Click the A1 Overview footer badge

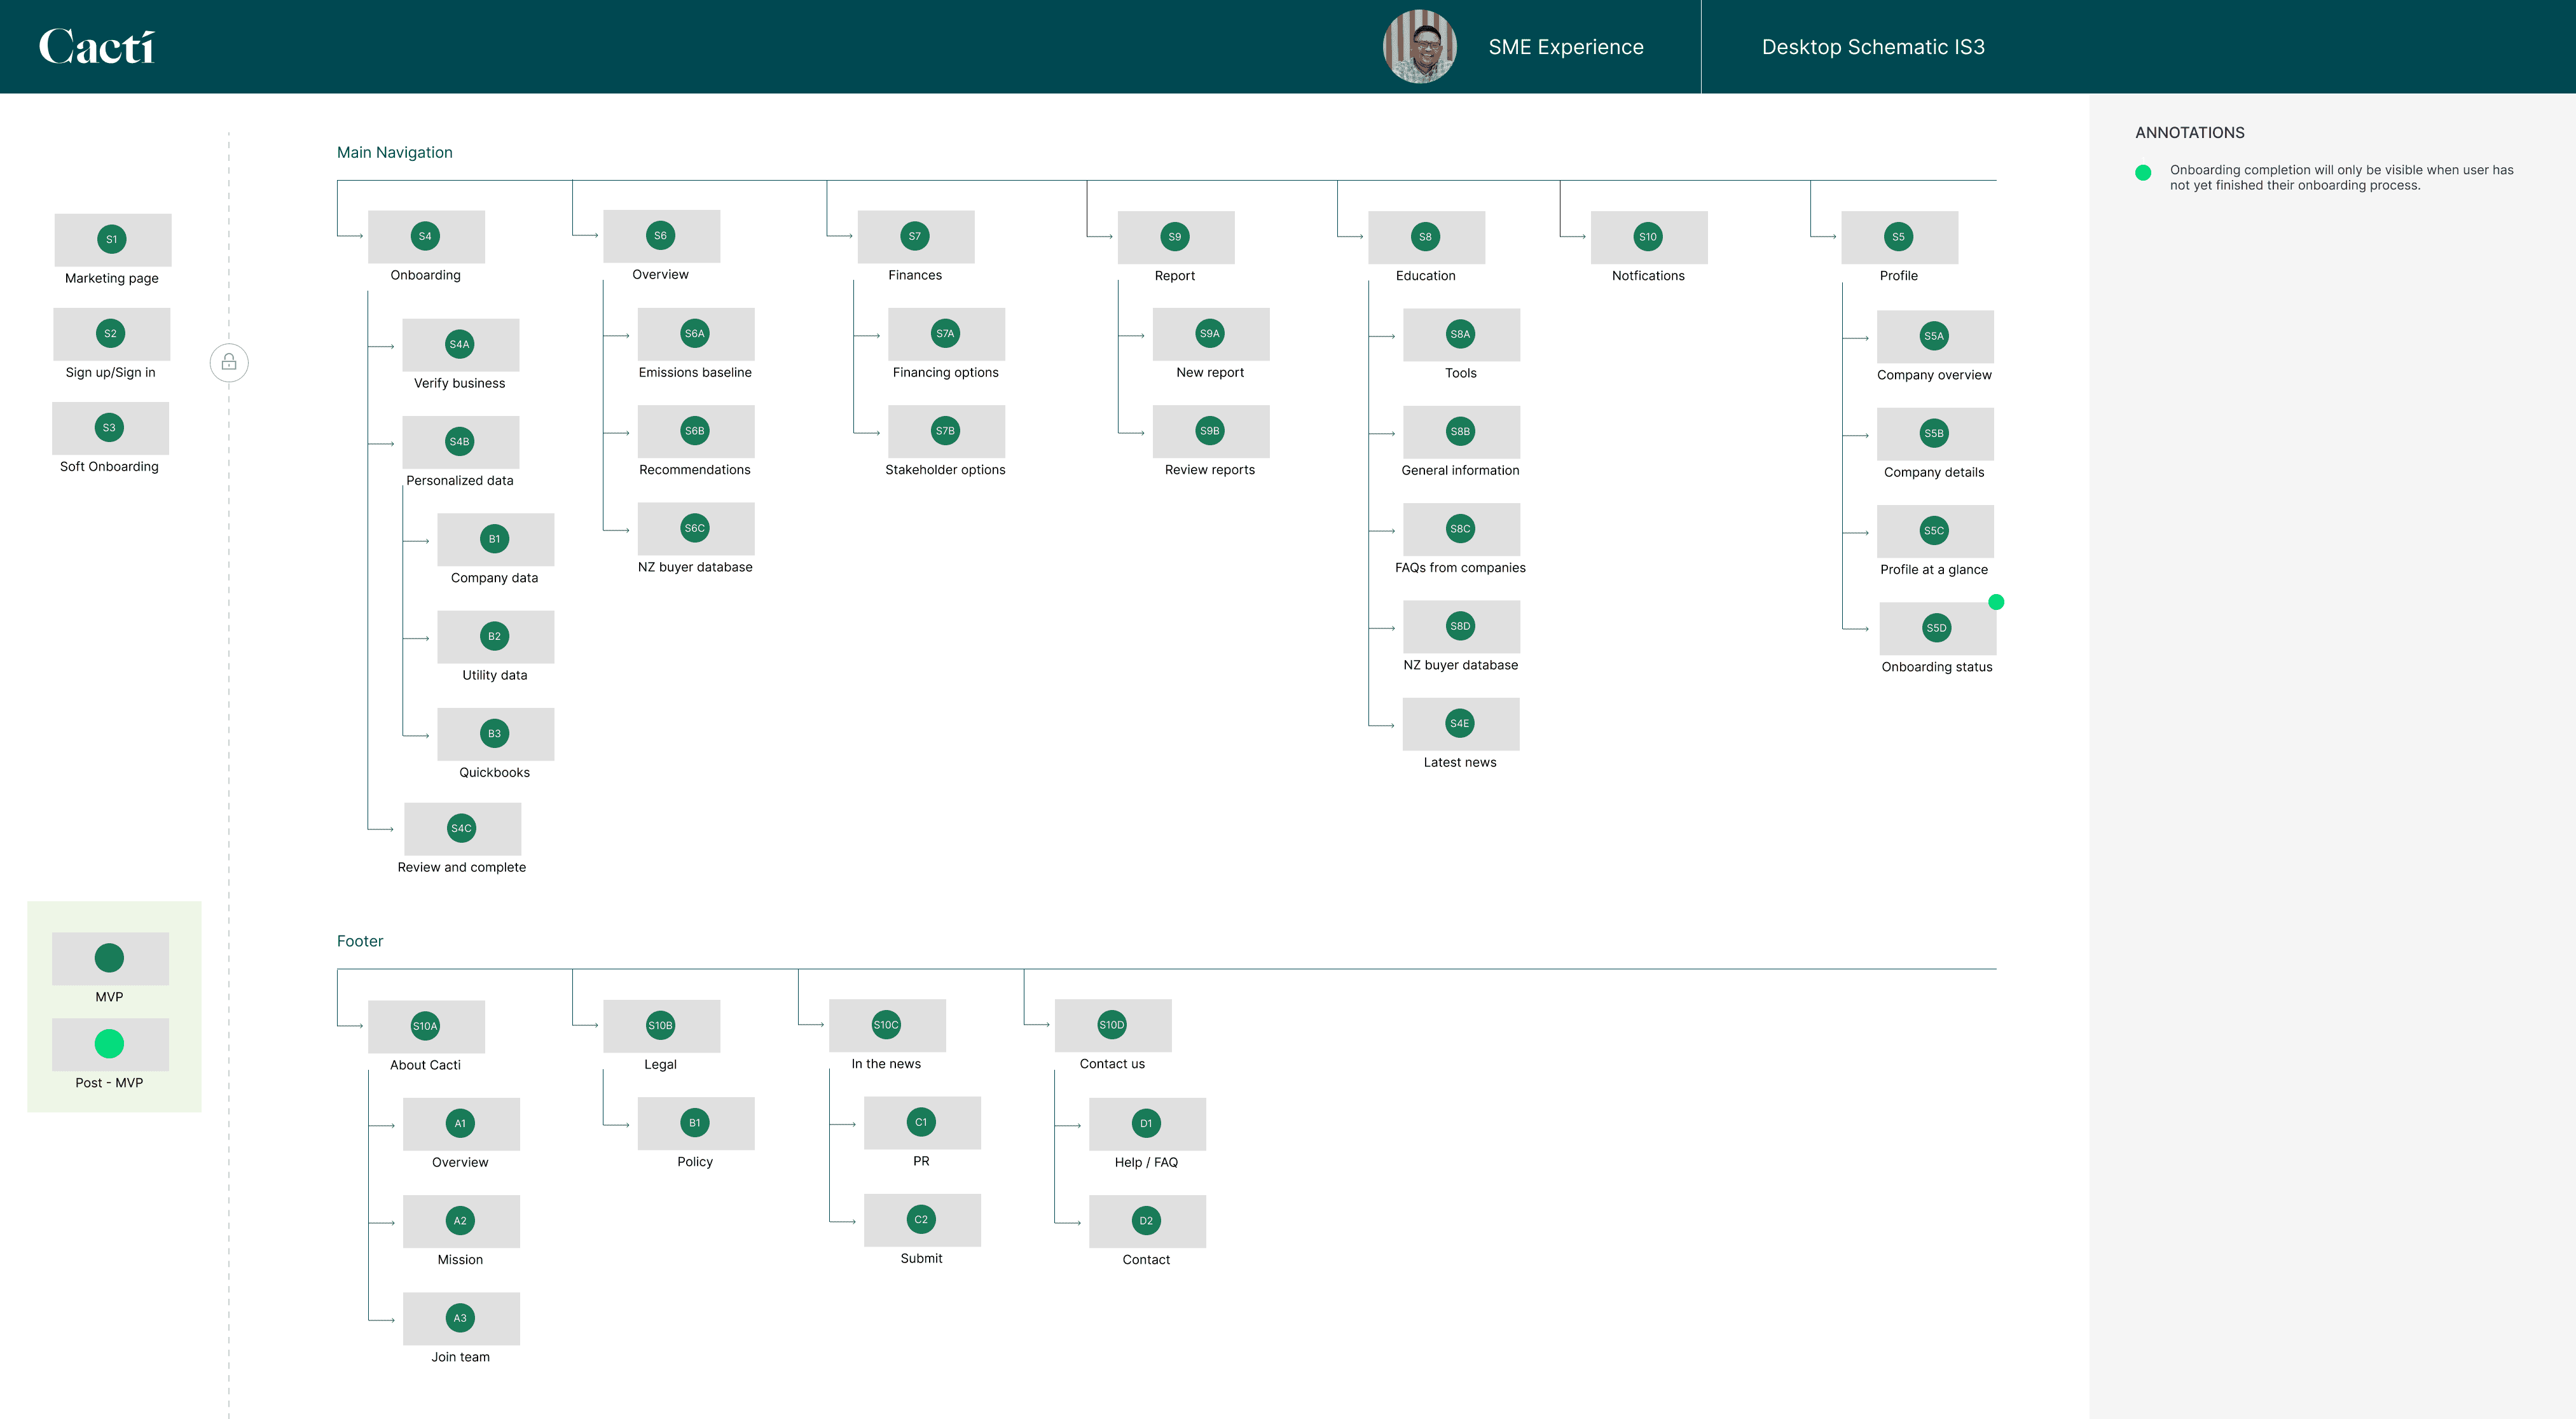click(x=461, y=1123)
